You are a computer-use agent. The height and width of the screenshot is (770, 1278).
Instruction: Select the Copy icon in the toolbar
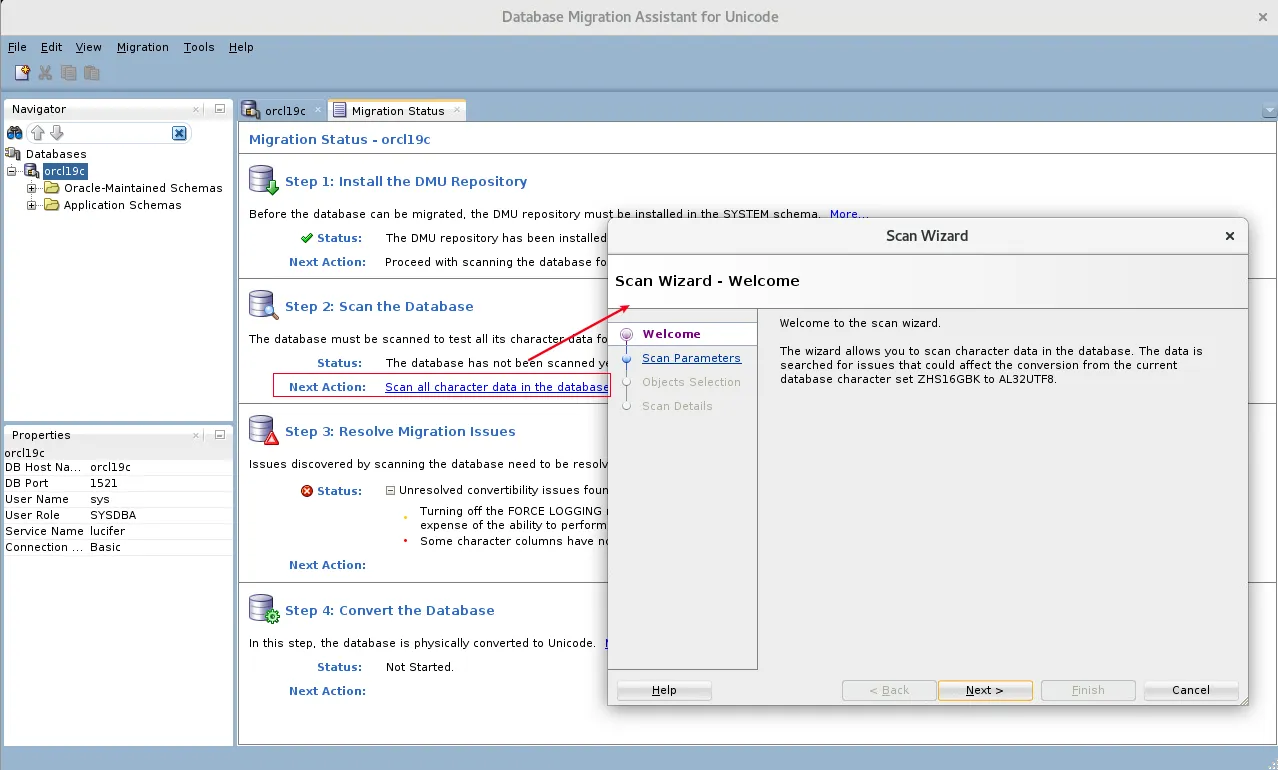click(x=67, y=72)
